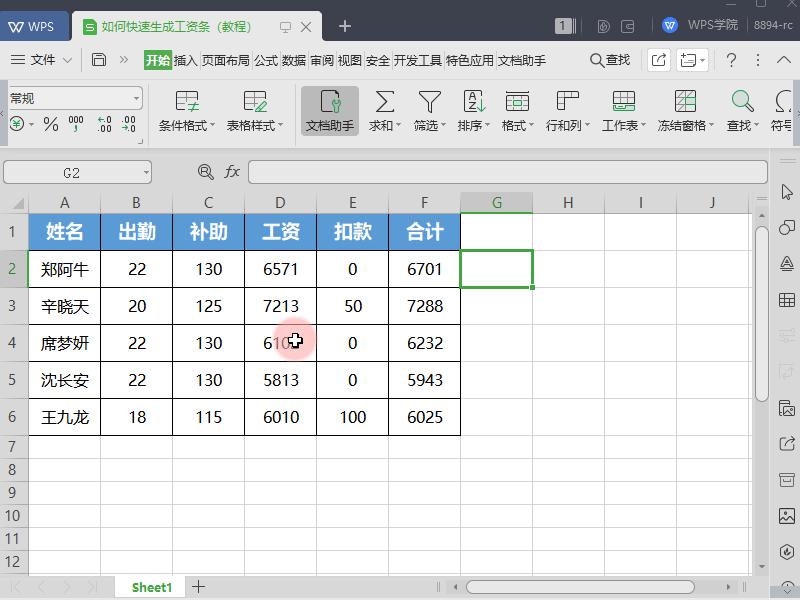Switch to the 数据 ribbon tab
Screen dimensions: 800x600
pos(294,60)
